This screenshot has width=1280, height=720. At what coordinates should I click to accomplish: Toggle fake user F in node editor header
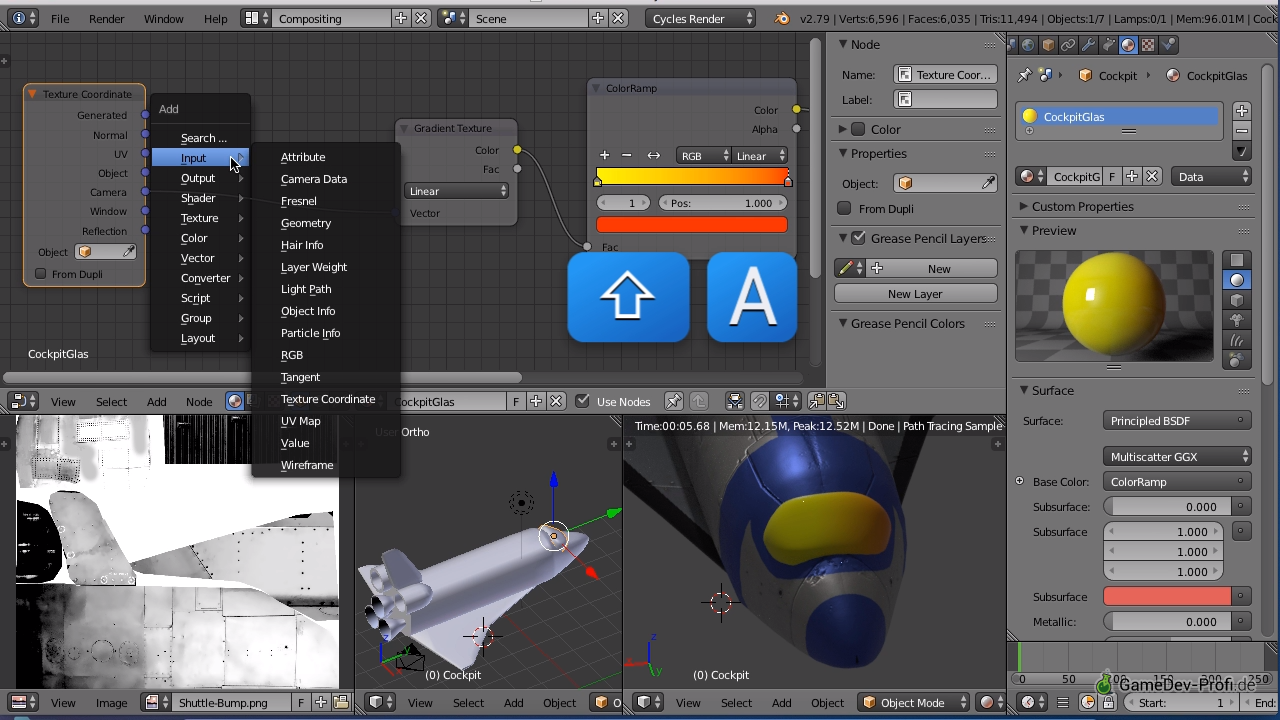click(516, 401)
